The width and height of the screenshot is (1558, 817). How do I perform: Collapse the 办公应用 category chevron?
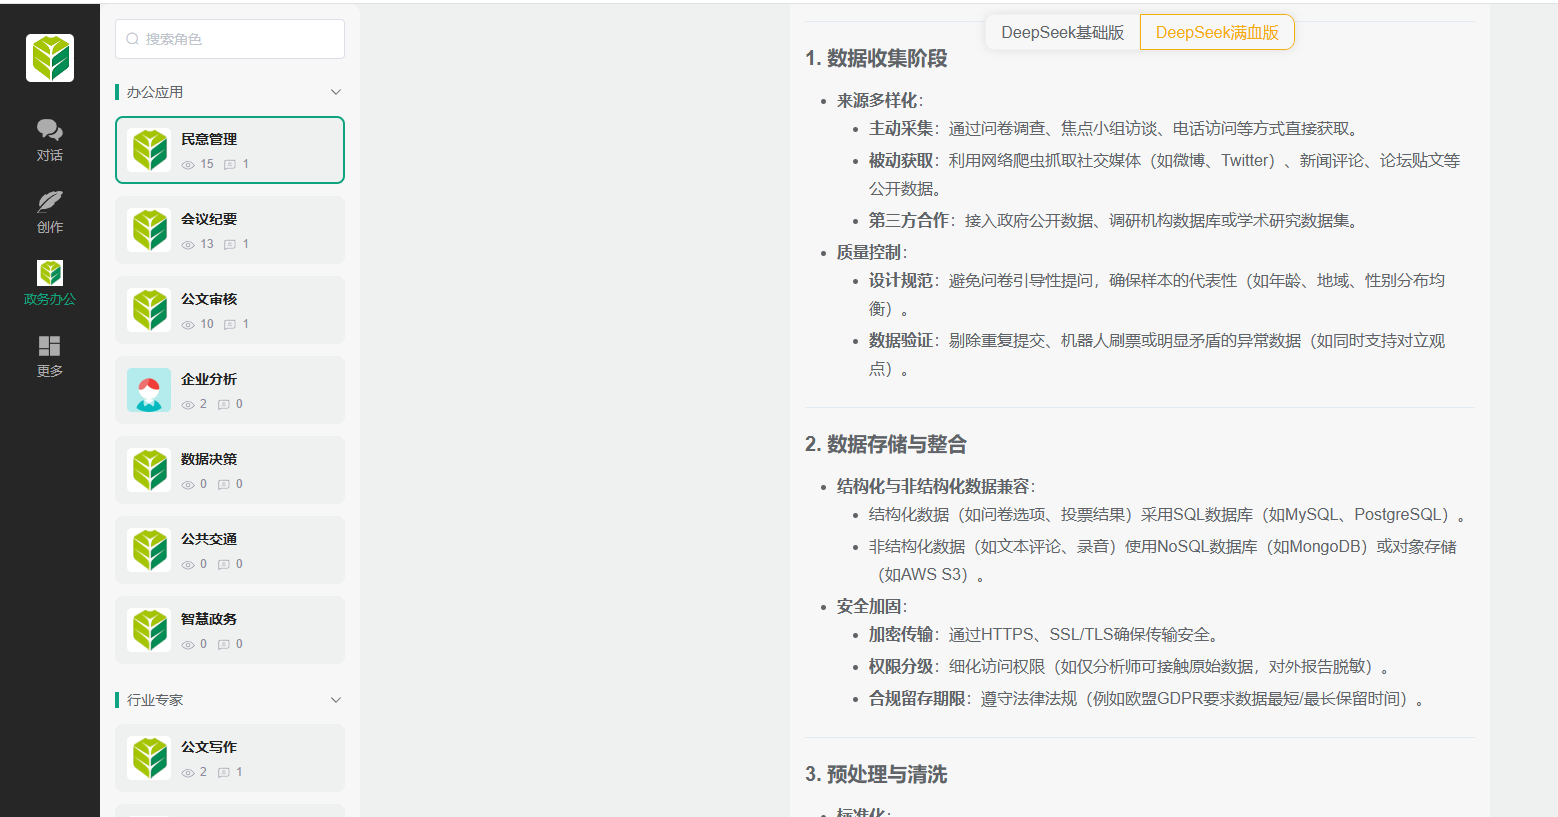[x=336, y=92]
